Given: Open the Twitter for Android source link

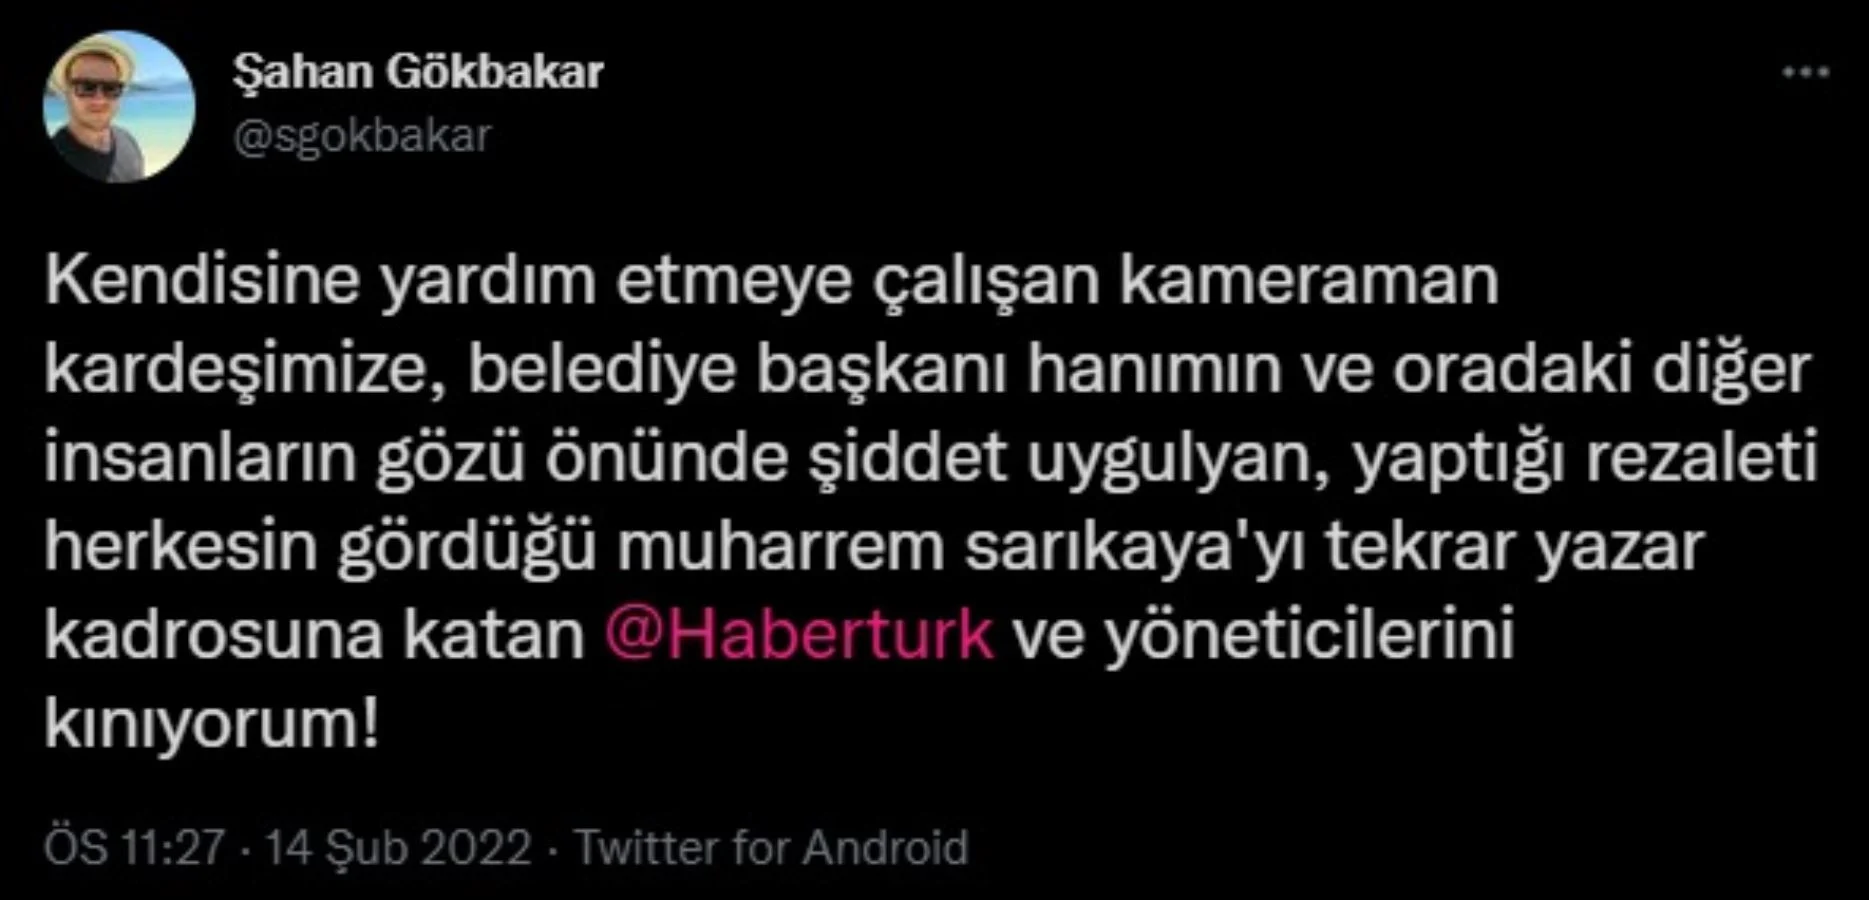Looking at the screenshot, I should click(771, 847).
